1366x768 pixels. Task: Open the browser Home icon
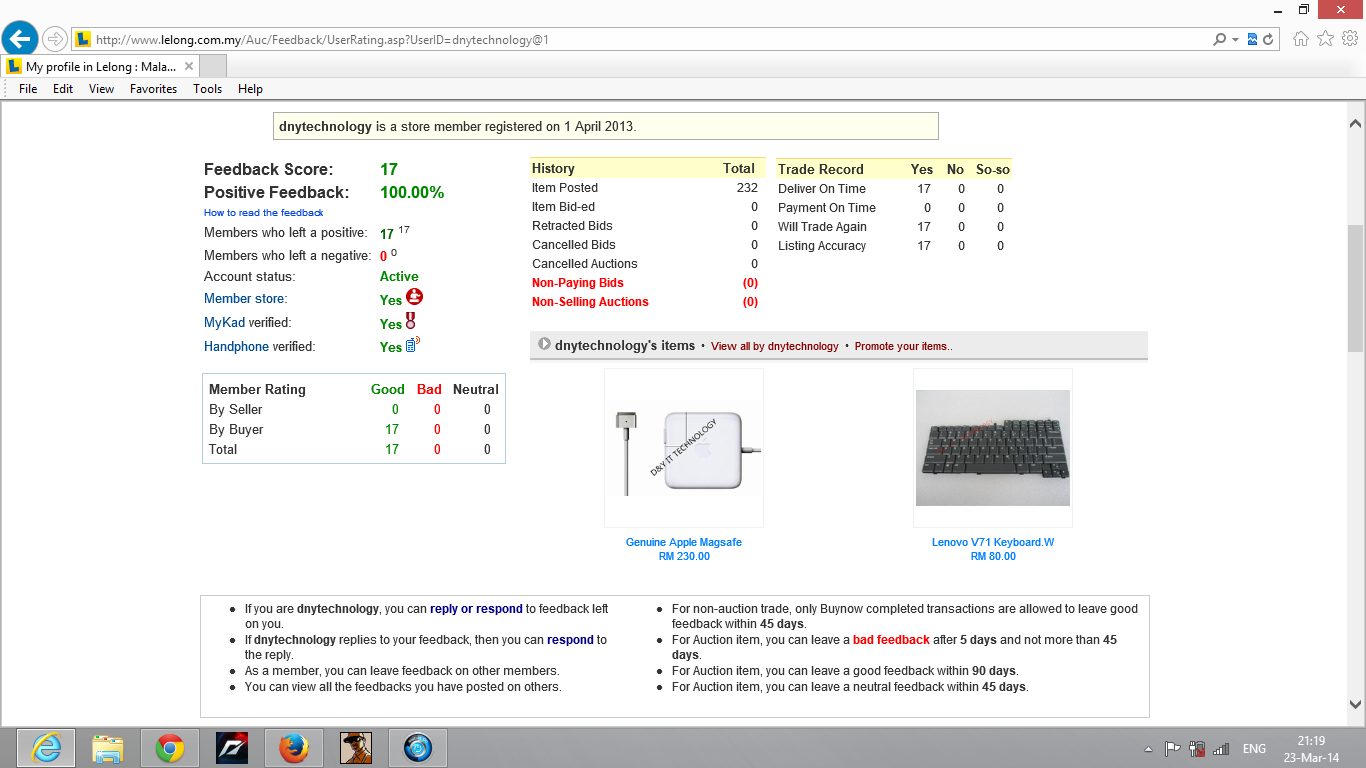point(1301,39)
